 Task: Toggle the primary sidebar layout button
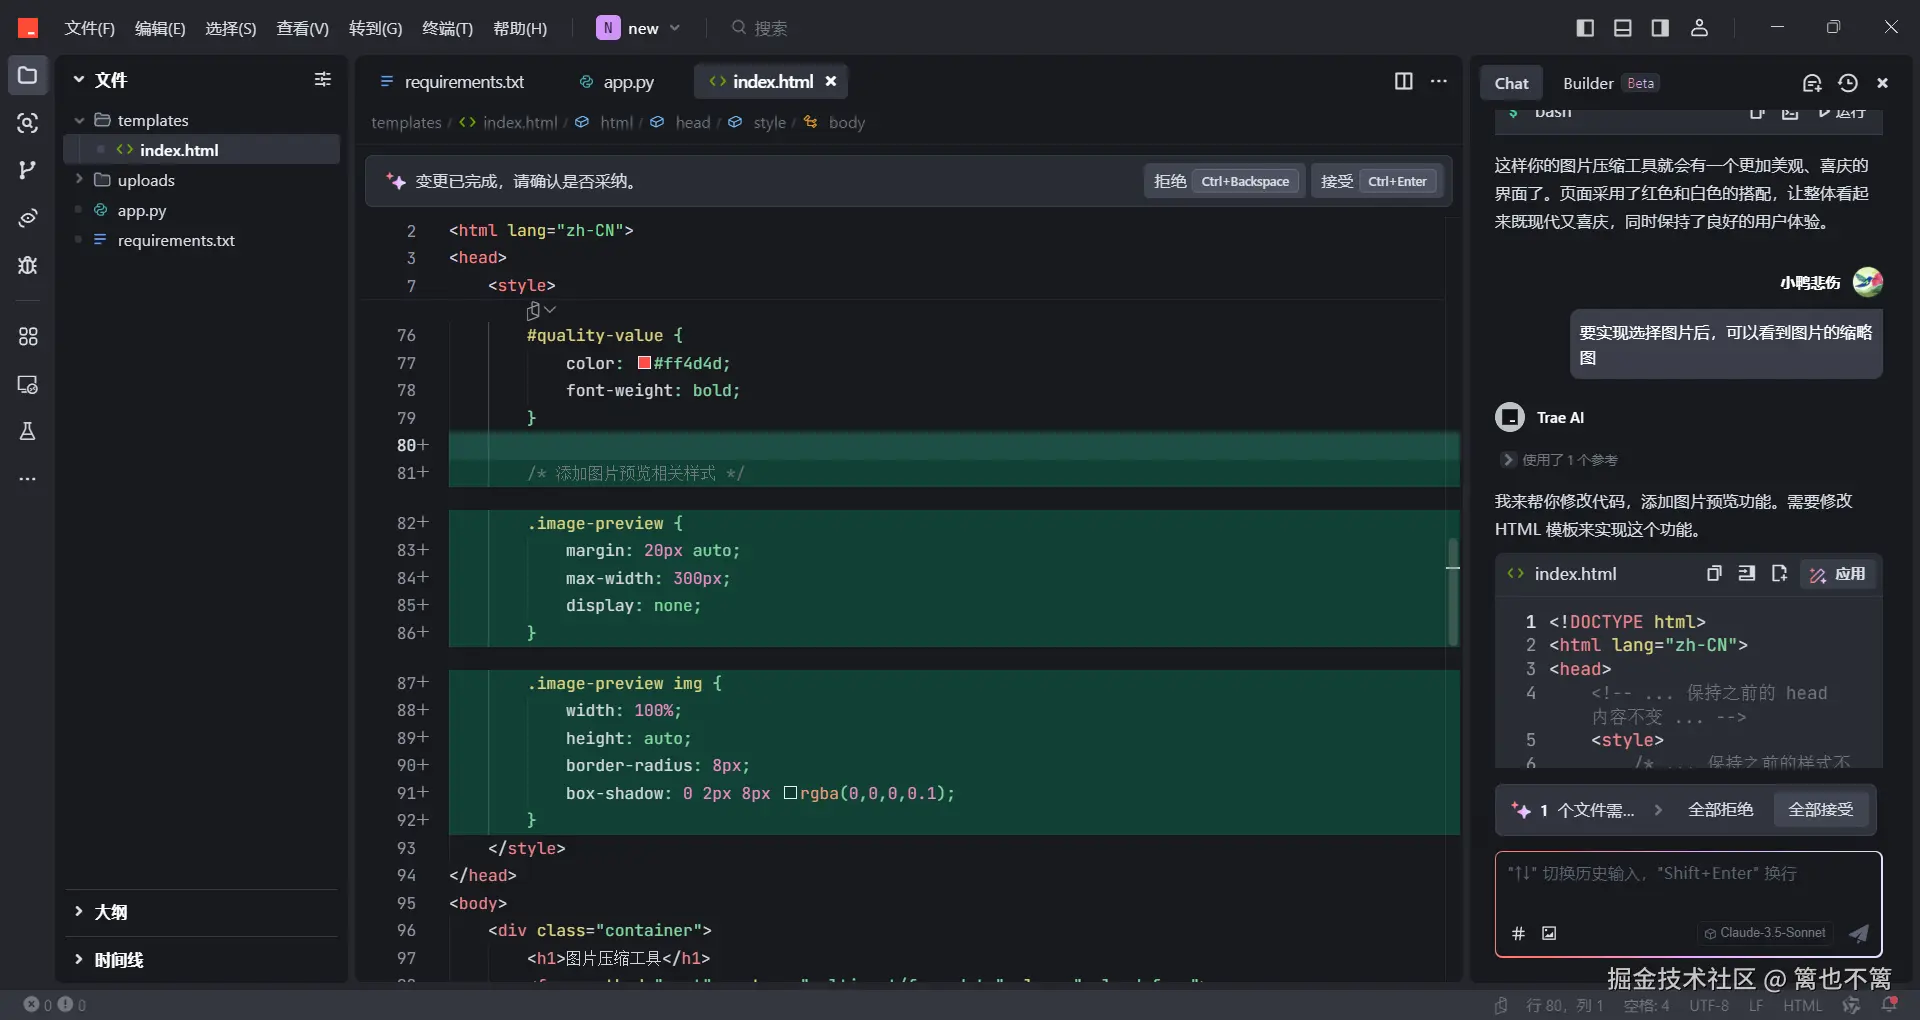(x=1585, y=28)
